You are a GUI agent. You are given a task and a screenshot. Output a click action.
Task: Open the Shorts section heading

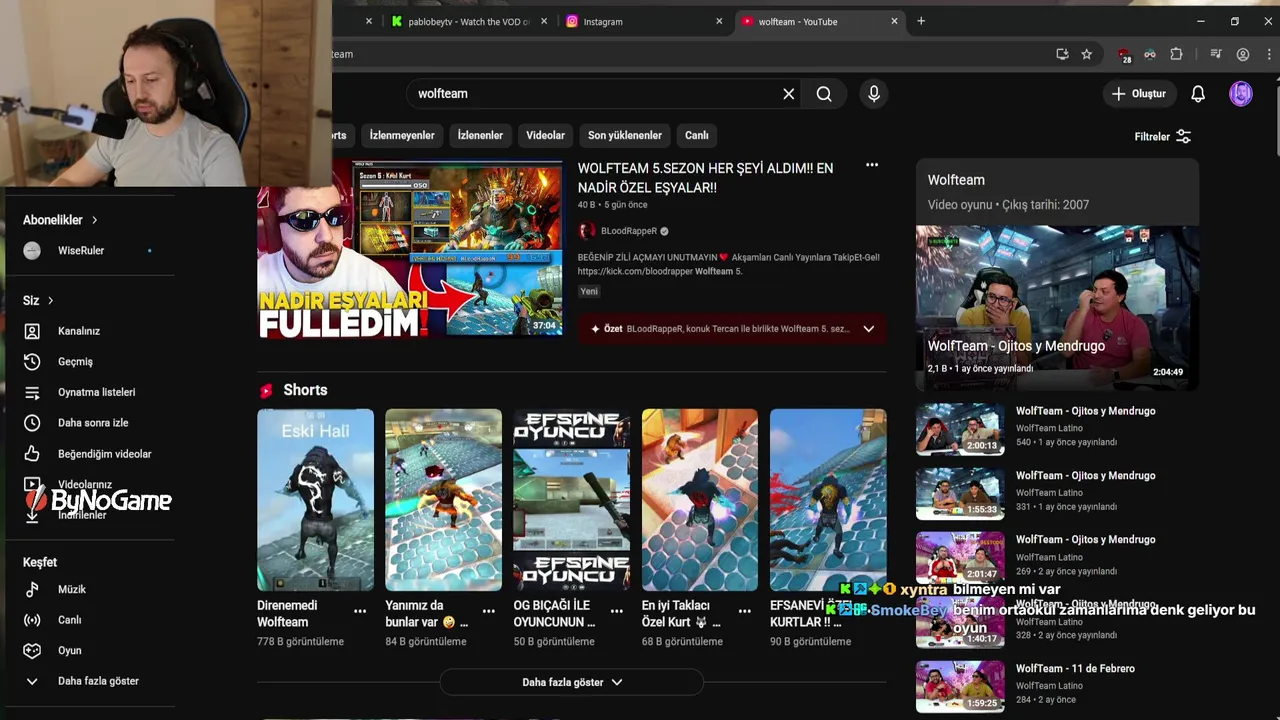pos(305,390)
